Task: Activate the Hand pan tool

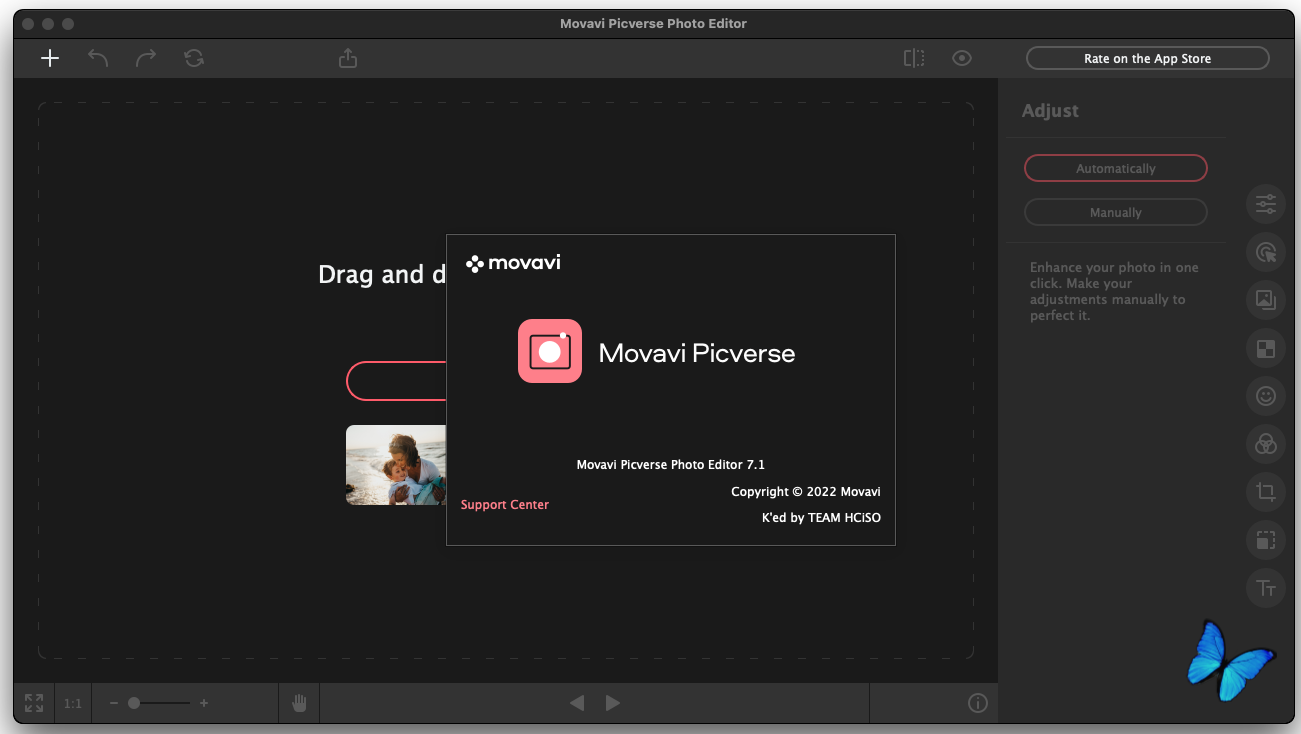Action: coord(299,703)
